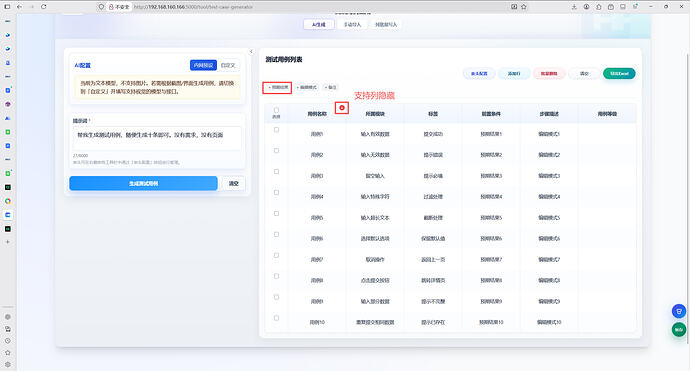Switch to the AI生成 tab
Screen dimensions: 690x371
click(x=319, y=25)
